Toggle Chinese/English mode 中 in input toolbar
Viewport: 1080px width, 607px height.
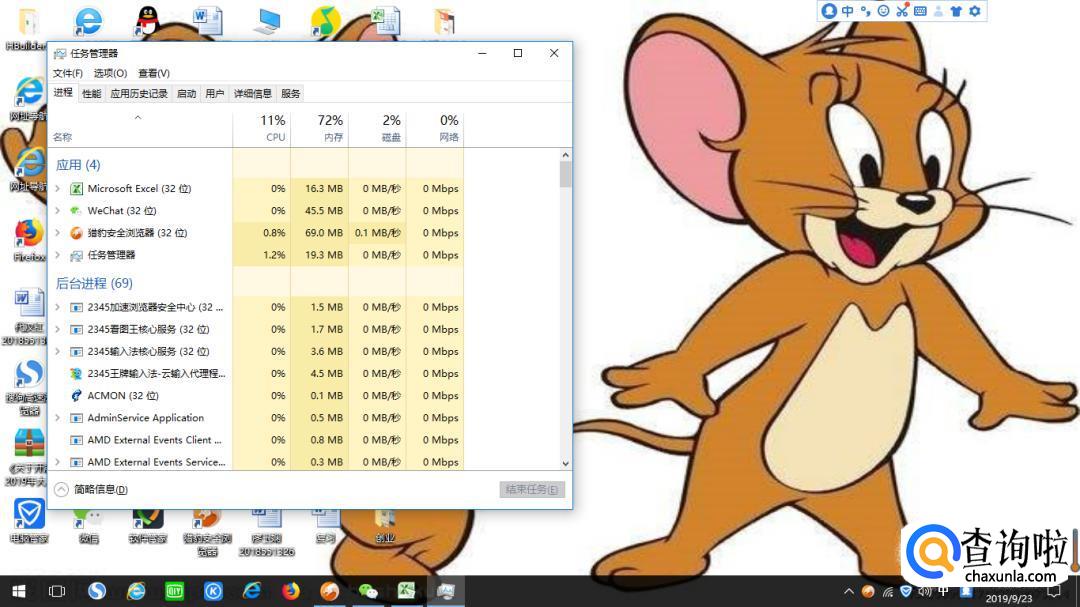(x=848, y=11)
